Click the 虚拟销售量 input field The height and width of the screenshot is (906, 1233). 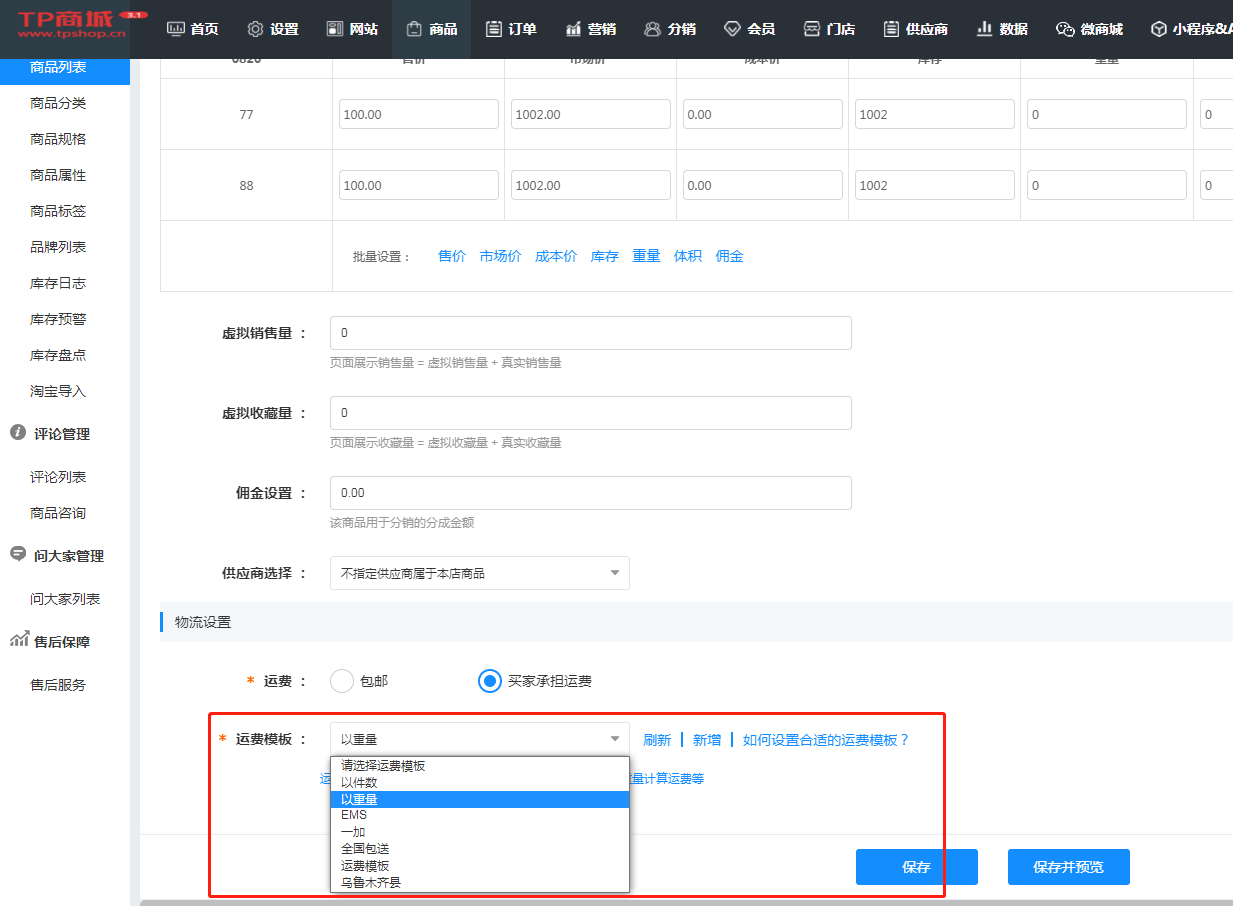coord(590,333)
